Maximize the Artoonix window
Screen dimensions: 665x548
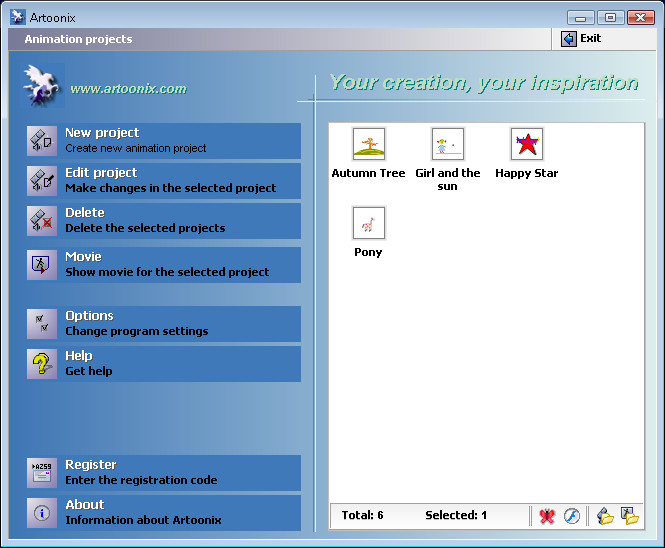coord(610,18)
